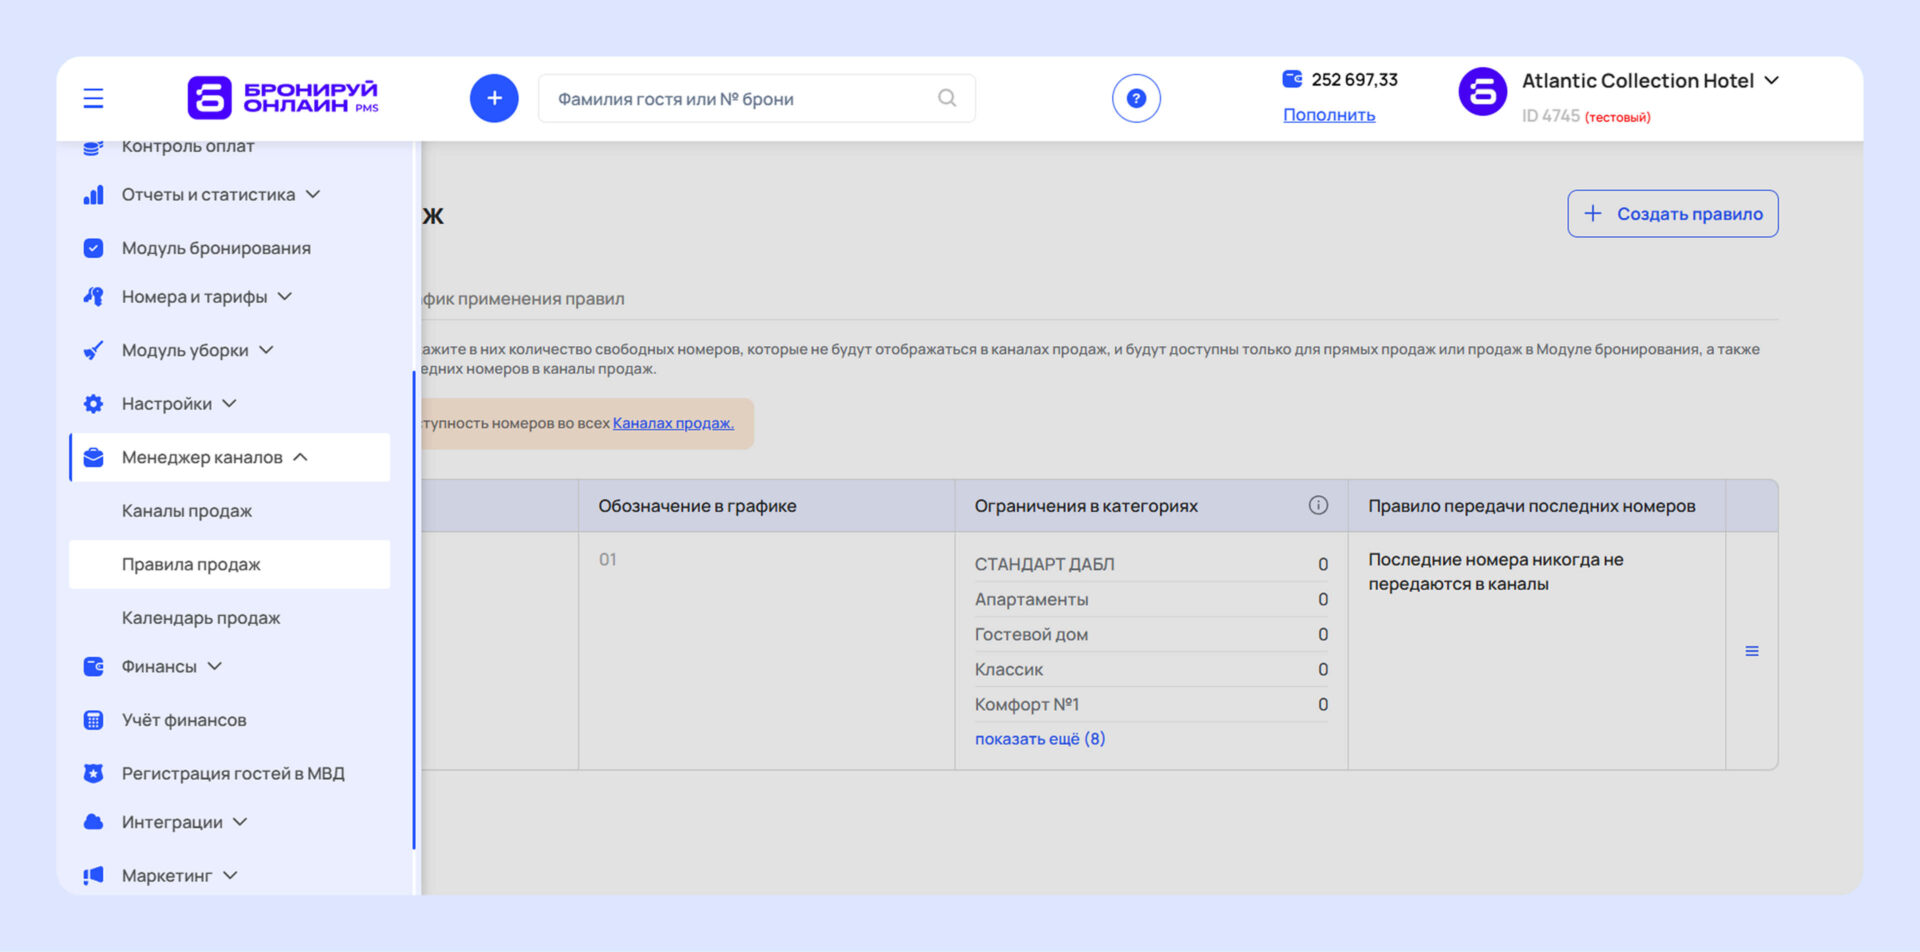Screen dimensions: 1920x952
Task: Click the hamburger menu icon
Action: [x=93, y=98]
